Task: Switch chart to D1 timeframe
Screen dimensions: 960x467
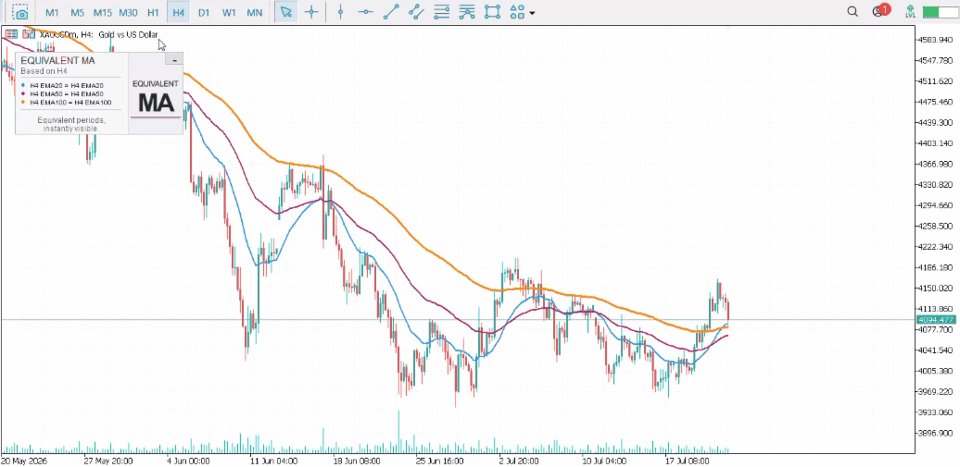Action: 204,12
